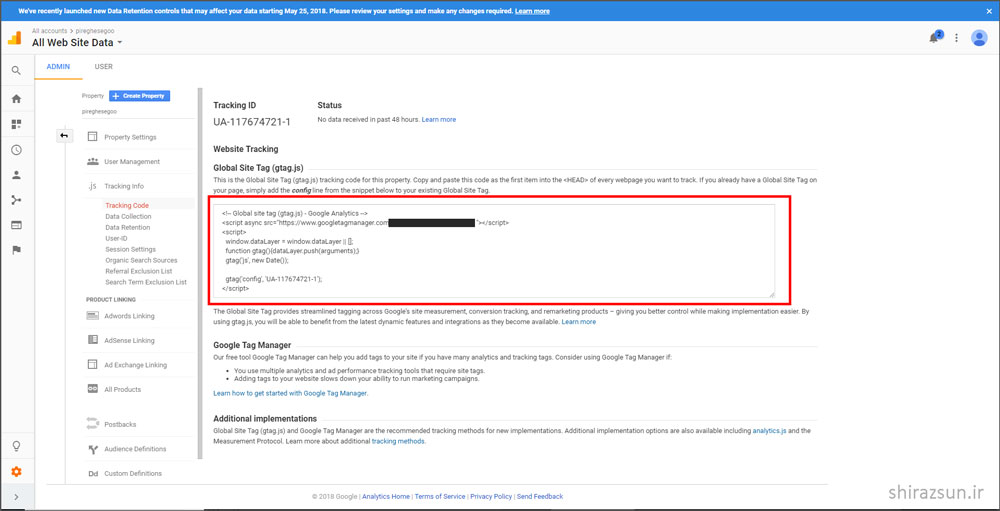Select Session Settings submenu item
The width and height of the screenshot is (1000, 511).
(130, 249)
